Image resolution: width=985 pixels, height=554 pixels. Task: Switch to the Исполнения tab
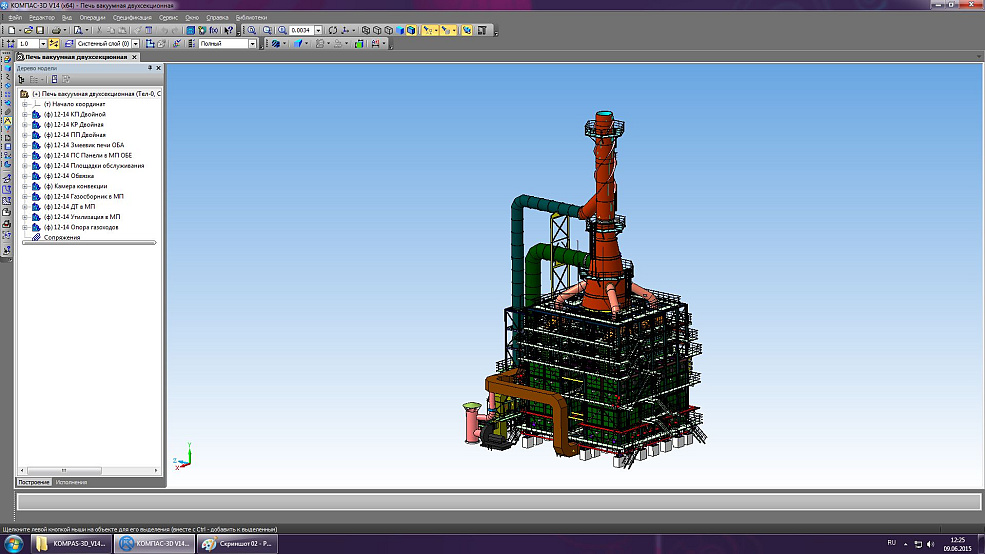point(70,482)
